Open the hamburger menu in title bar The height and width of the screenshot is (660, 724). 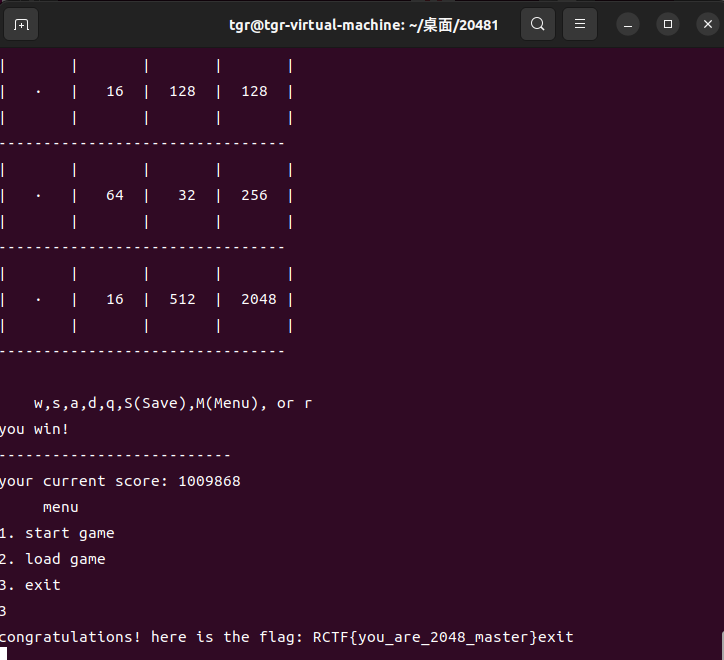(x=582, y=24)
